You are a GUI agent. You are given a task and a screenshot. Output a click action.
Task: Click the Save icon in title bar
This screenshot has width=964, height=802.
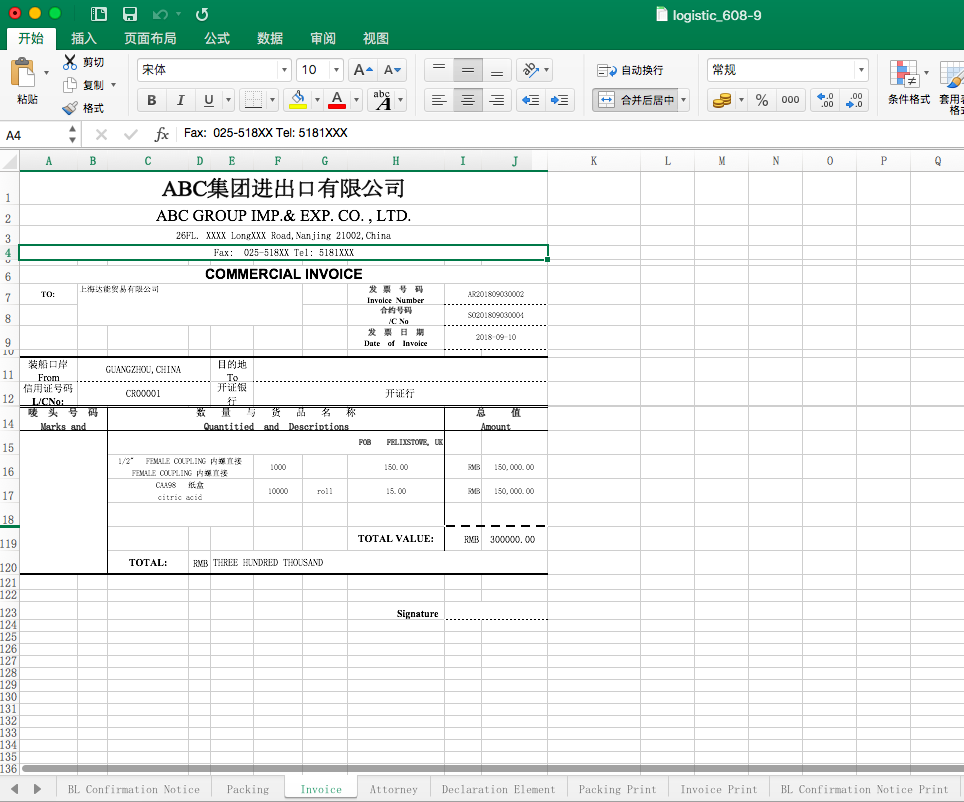(x=130, y=14)
